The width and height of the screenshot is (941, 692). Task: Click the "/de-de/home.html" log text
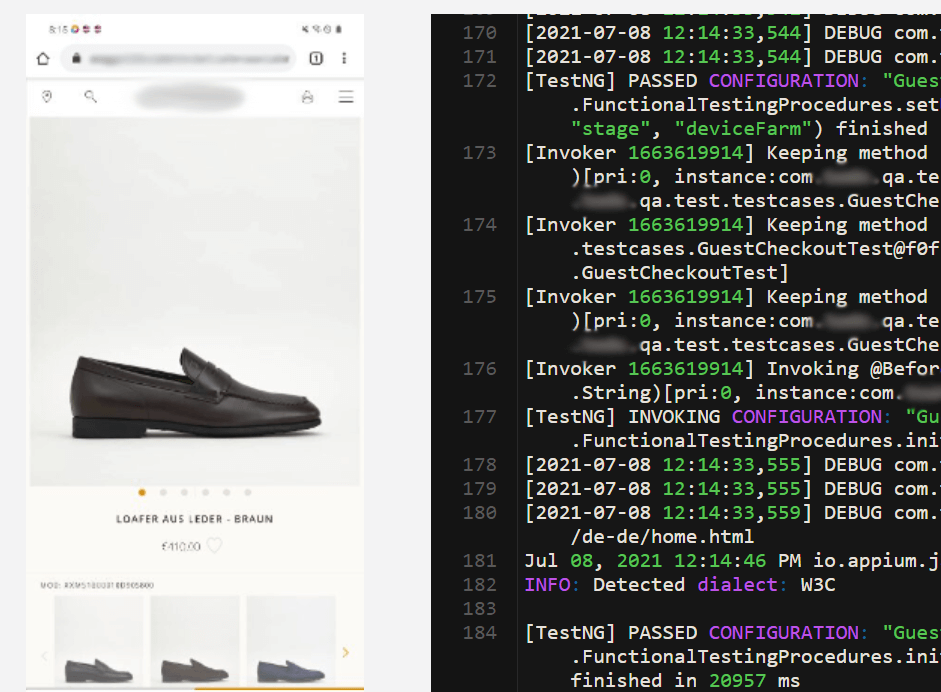(x=662, y=537)
